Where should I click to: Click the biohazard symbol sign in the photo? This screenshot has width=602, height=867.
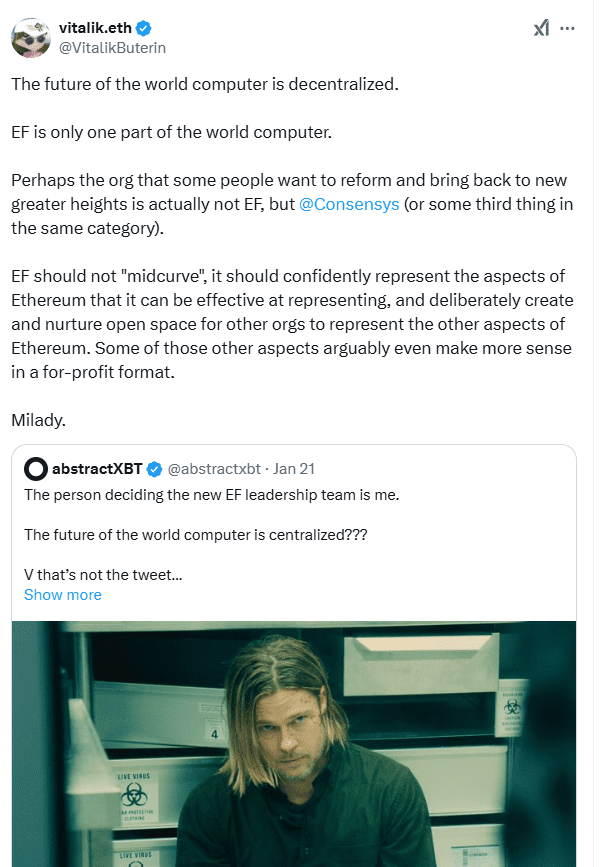point(133,796)
